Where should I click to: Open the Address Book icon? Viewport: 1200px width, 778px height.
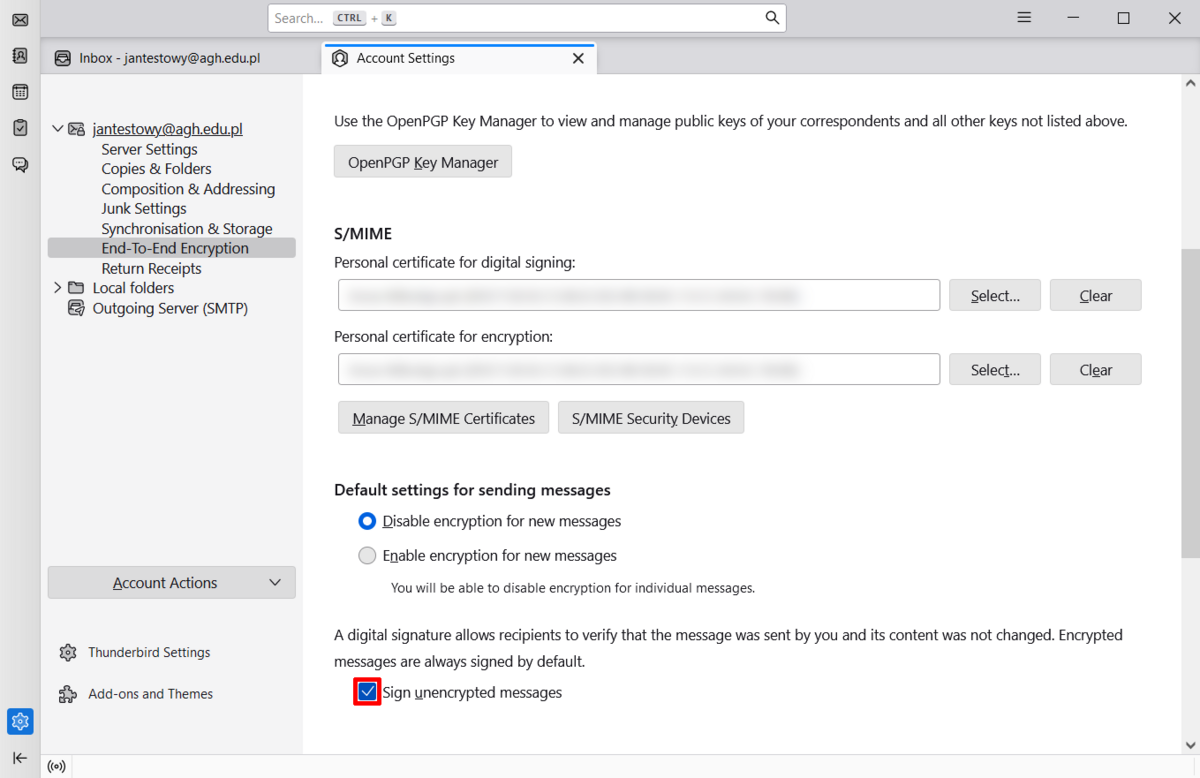tap(20, 56)
